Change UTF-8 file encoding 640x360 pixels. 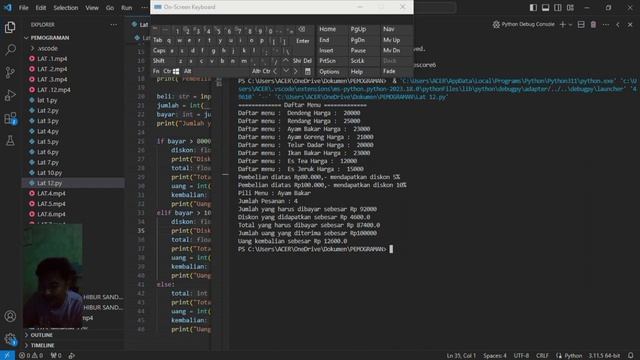coord(521,356)
